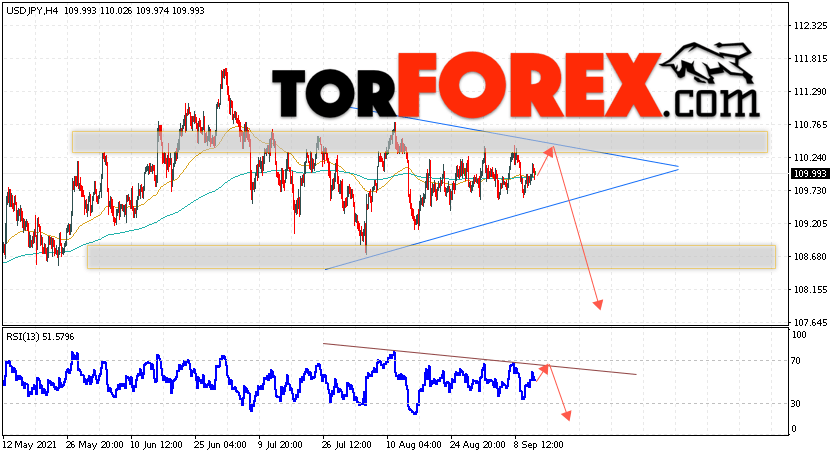The width and height of the screenshot is (834, 456).
Task: Click the 25 Jun 04:00 date label
Action: [x=220, y=445]
